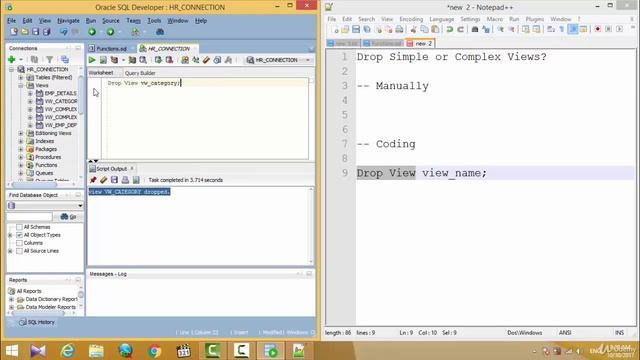Click green plus New Connection icon

pos(11,60)
